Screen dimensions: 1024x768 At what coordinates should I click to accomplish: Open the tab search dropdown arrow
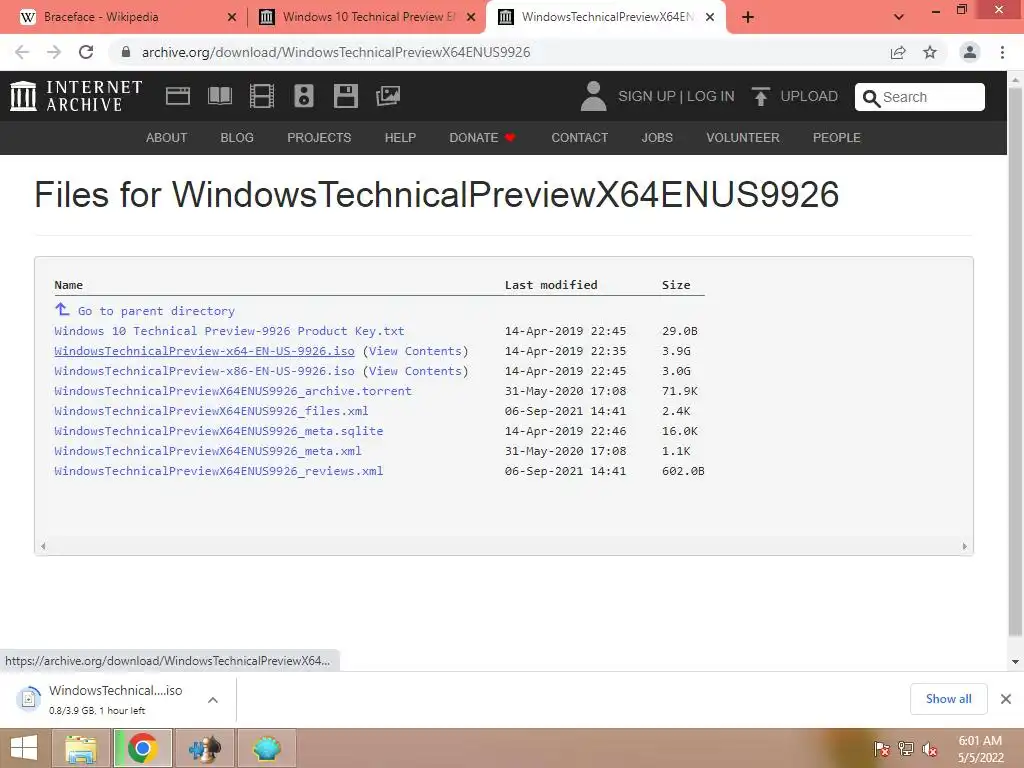pyautogui.click(x=899, y=17)
